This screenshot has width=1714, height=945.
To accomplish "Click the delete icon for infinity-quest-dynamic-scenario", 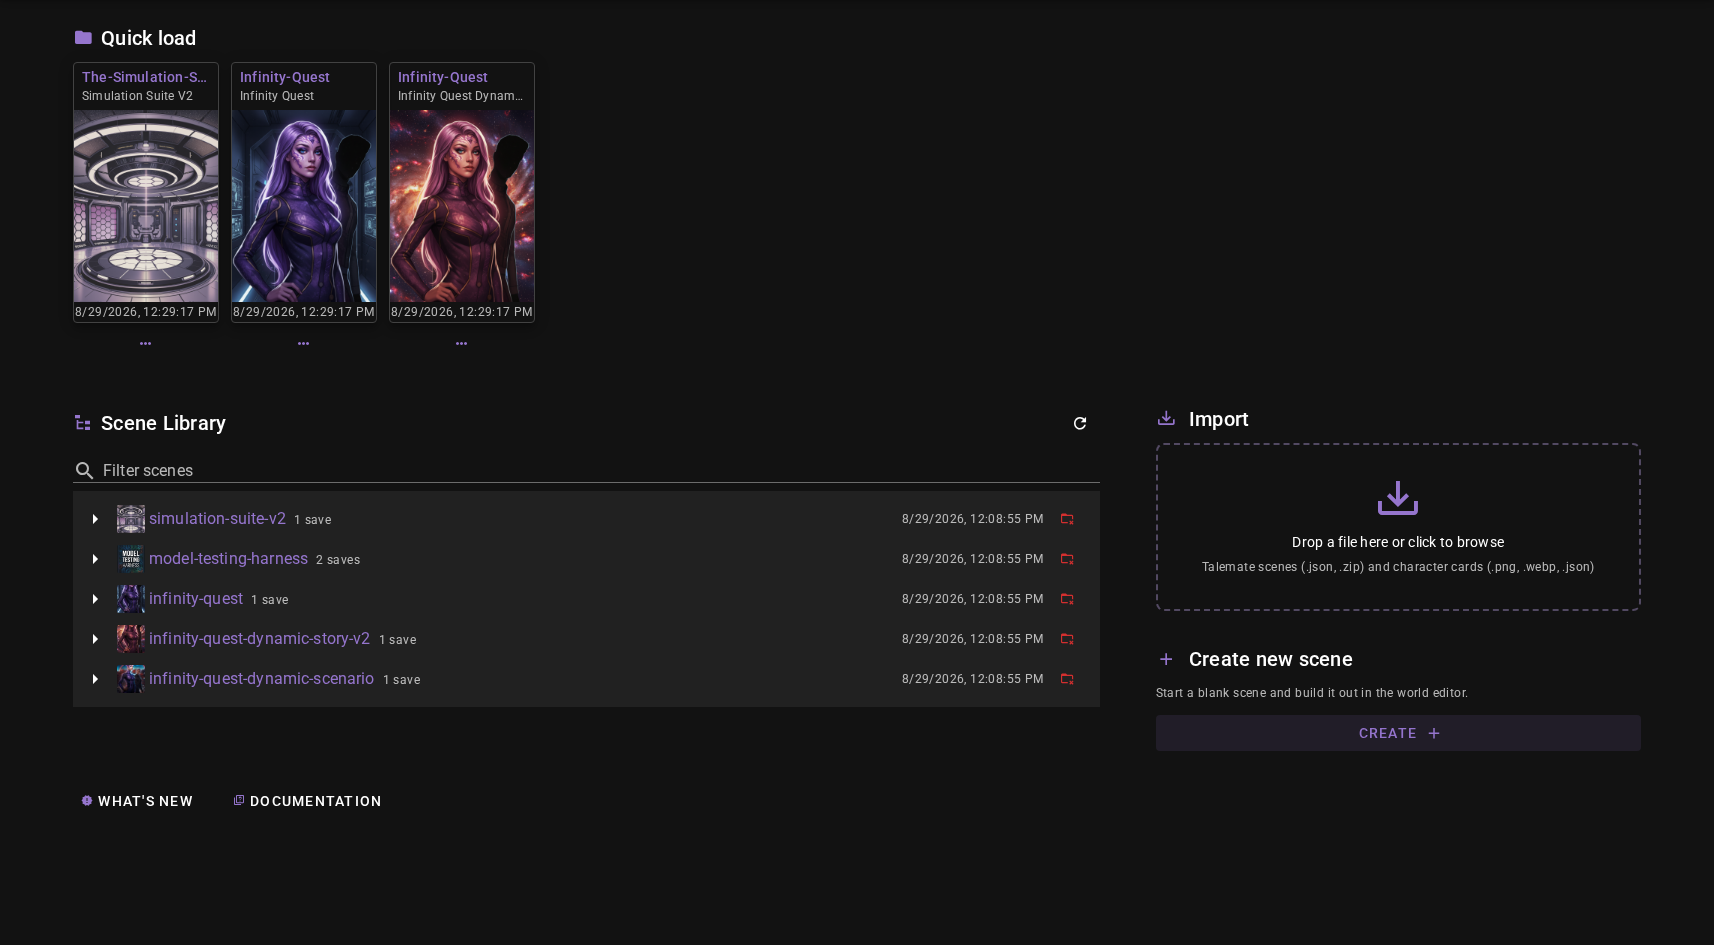I will click(1067, 679).
